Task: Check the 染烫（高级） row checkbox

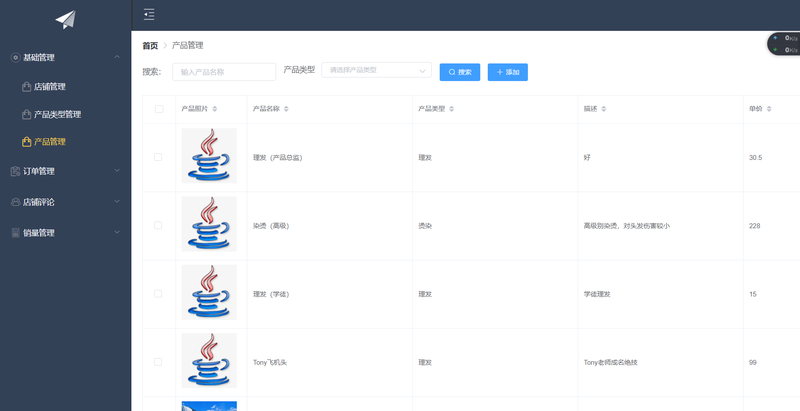Action: pos(158,225)
